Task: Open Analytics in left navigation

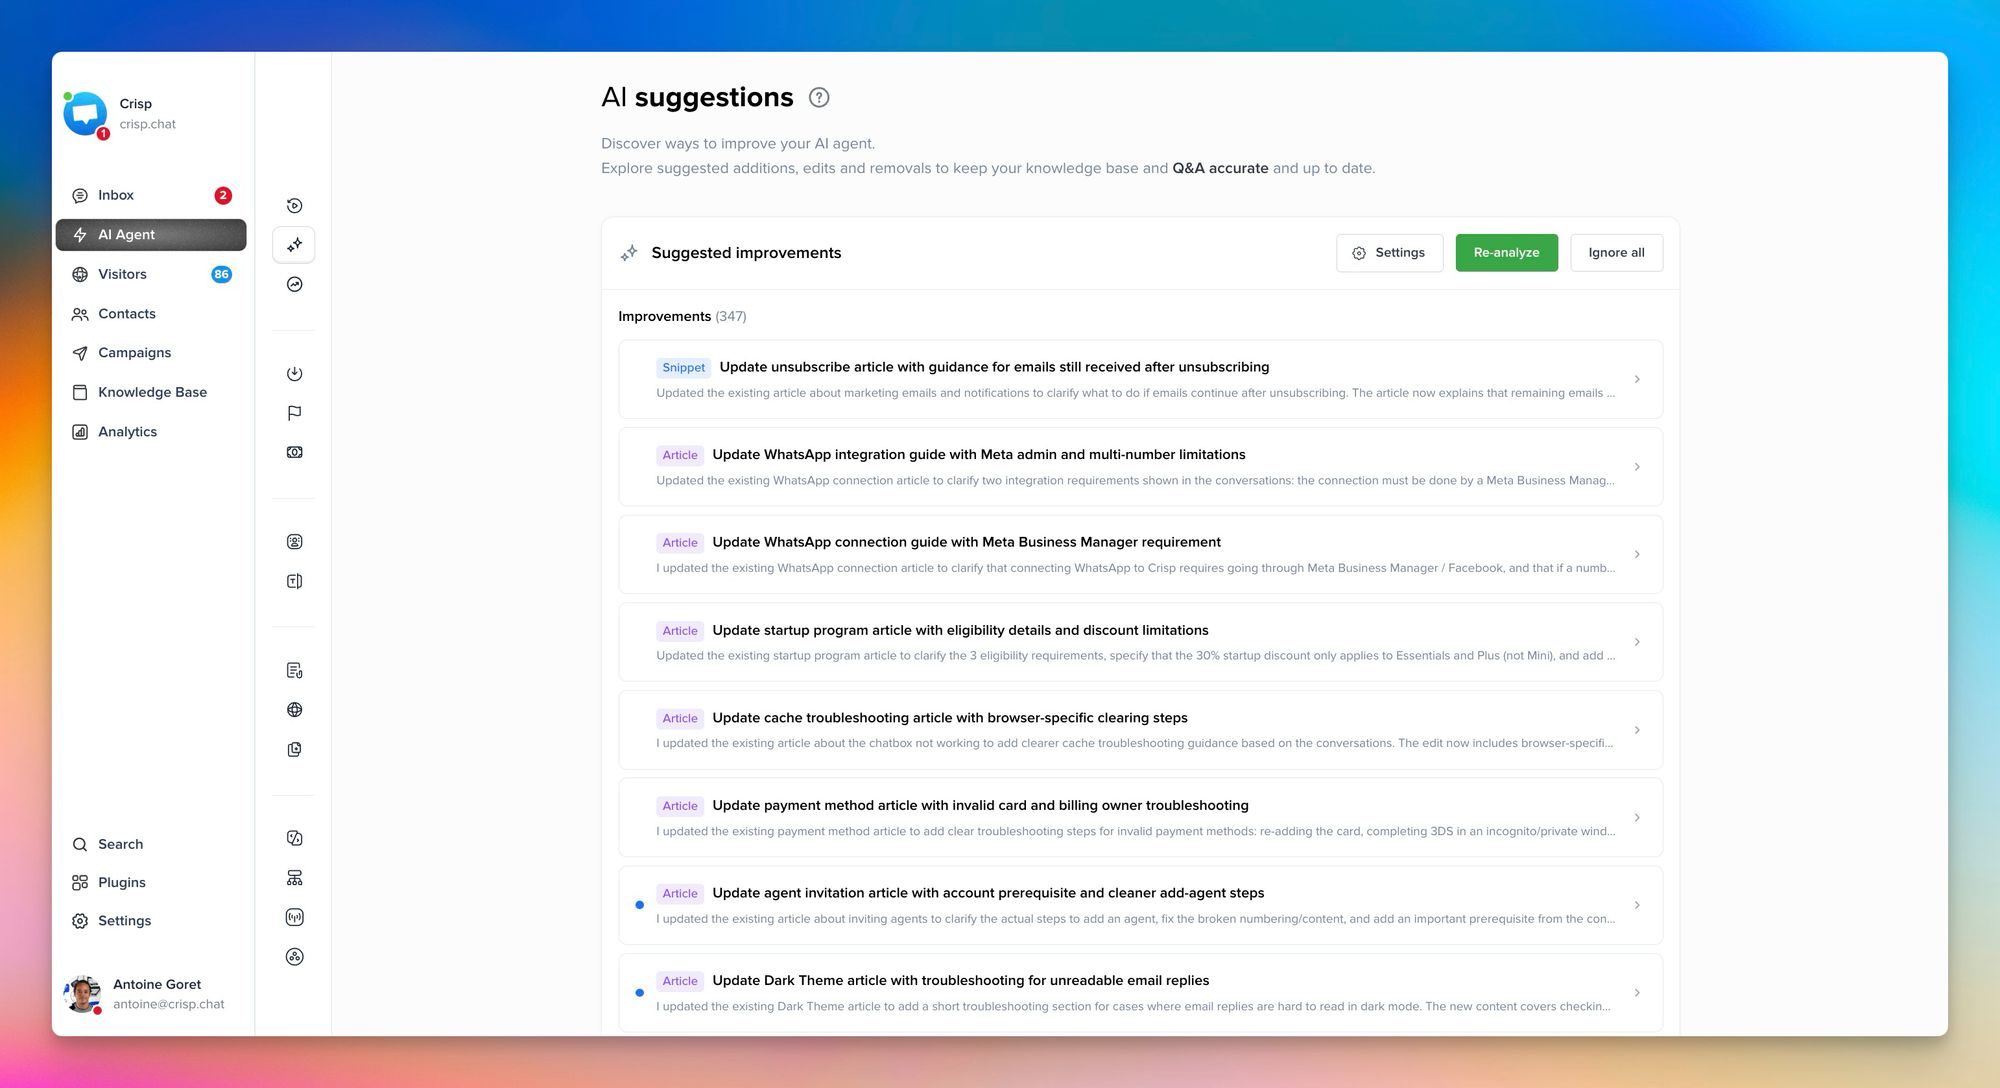Action: tap(127, 432)
